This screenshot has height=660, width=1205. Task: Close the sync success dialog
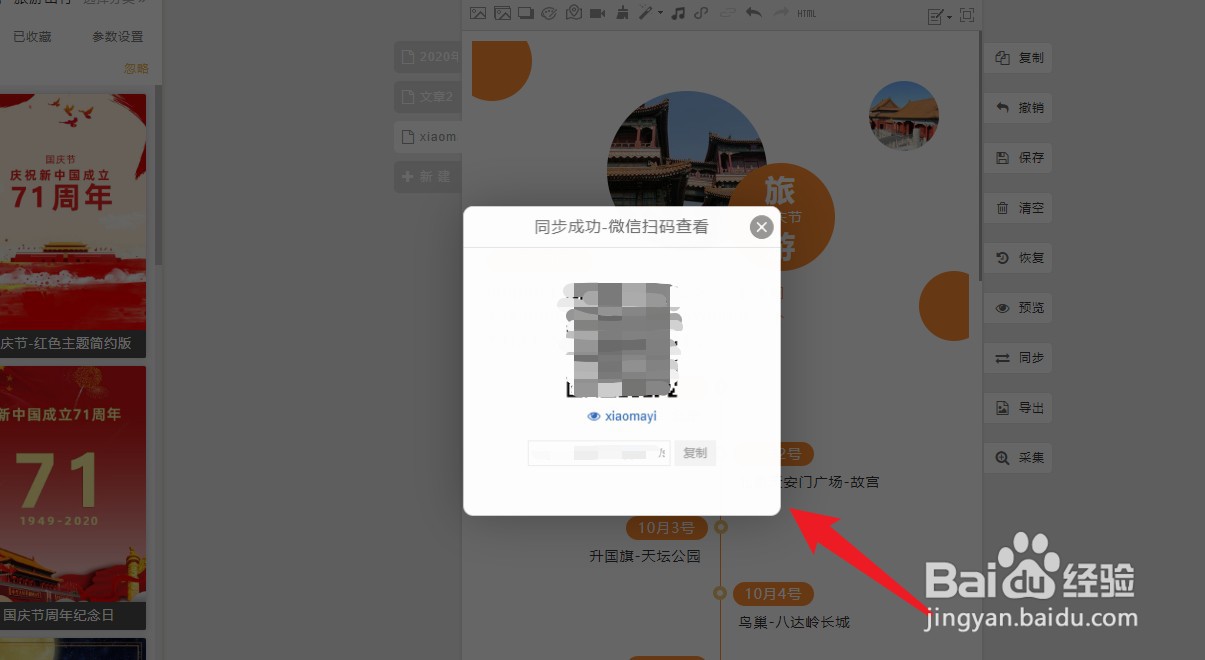(x=762, y=227)
